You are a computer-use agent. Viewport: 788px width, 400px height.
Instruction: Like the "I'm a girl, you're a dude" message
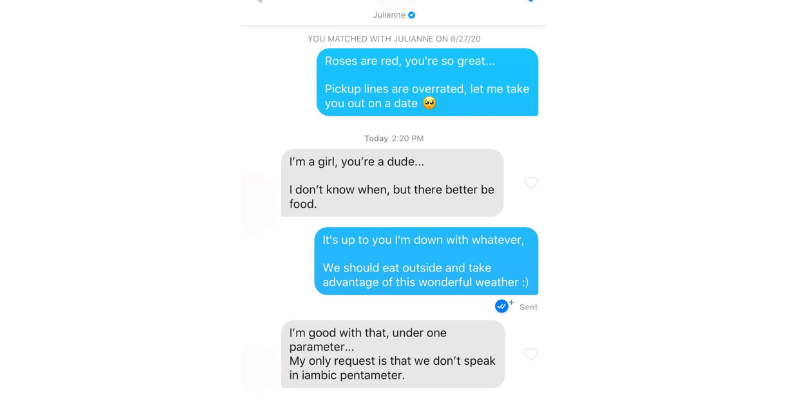(531, 182)
